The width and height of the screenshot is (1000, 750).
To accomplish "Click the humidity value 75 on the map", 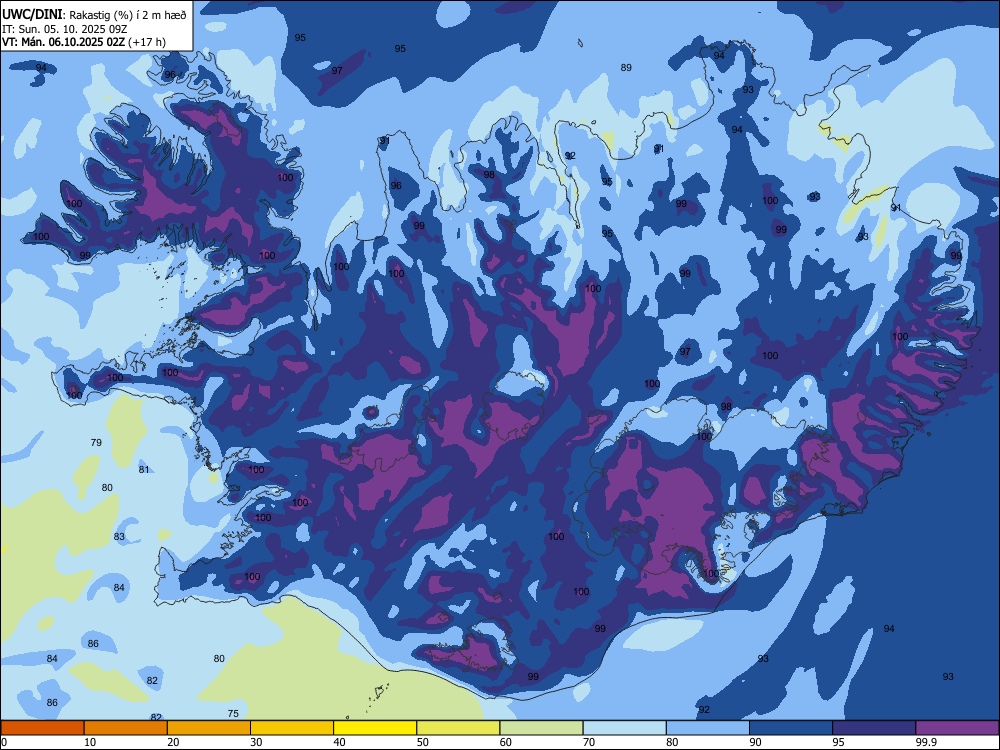I will 233,714.
